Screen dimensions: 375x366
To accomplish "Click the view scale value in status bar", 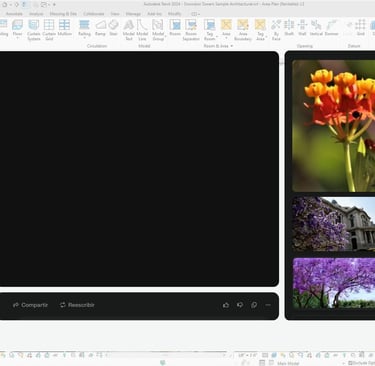I will pos(247,355).
